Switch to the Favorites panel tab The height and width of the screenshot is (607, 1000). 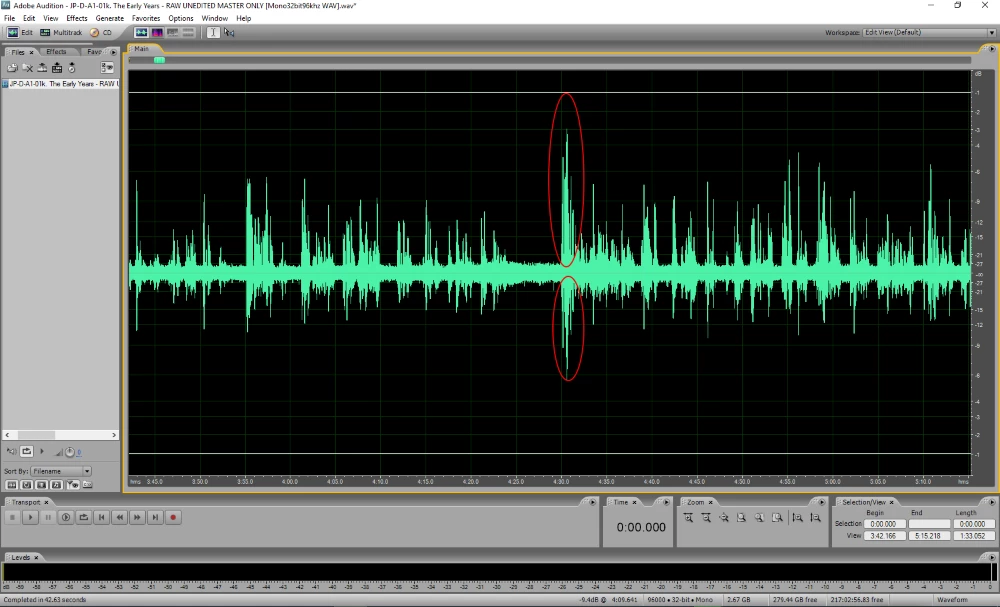click(x=94, y=52)
